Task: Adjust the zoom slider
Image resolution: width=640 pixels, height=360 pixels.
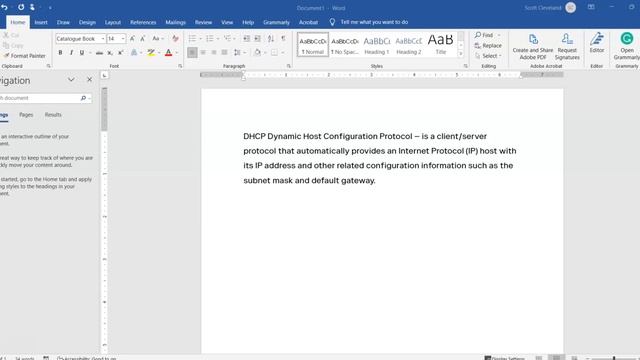Action: [614, 358]
